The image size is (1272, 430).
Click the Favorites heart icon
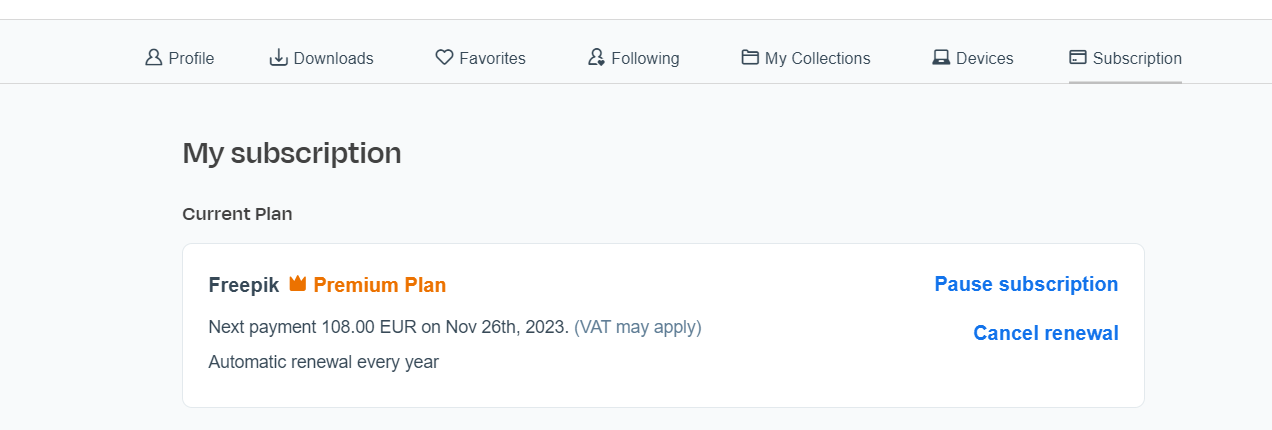tap(445, 58)
